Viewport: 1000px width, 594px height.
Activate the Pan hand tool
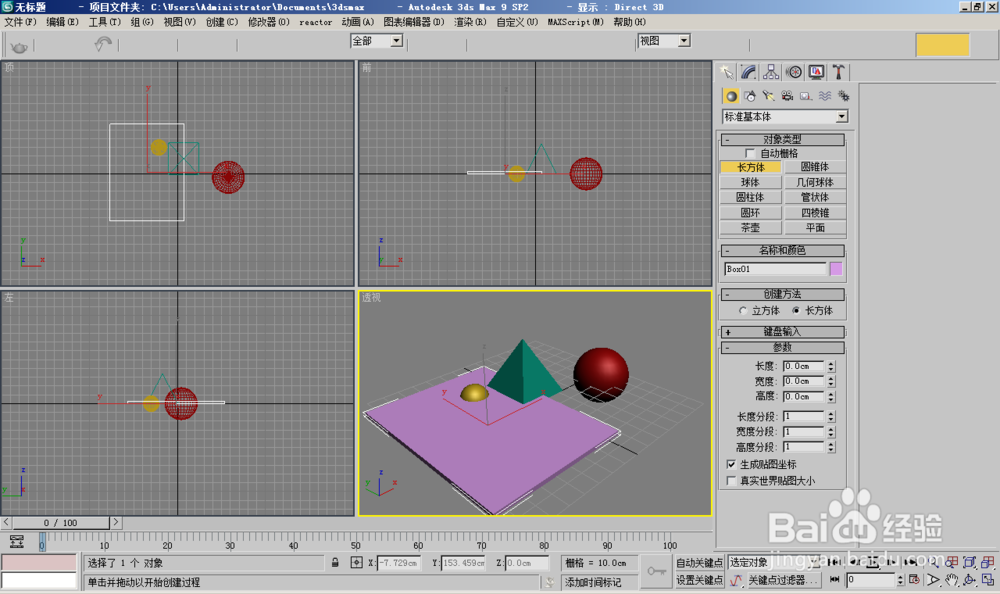pos(952,579)
